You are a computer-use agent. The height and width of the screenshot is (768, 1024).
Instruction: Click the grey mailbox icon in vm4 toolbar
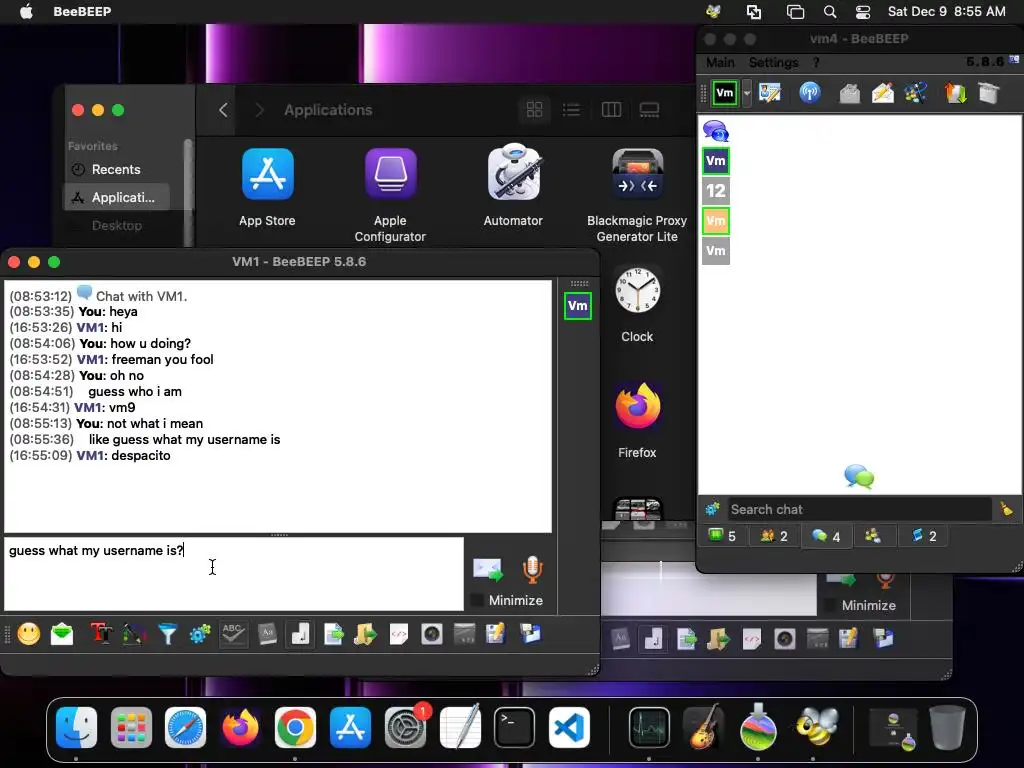850,93
